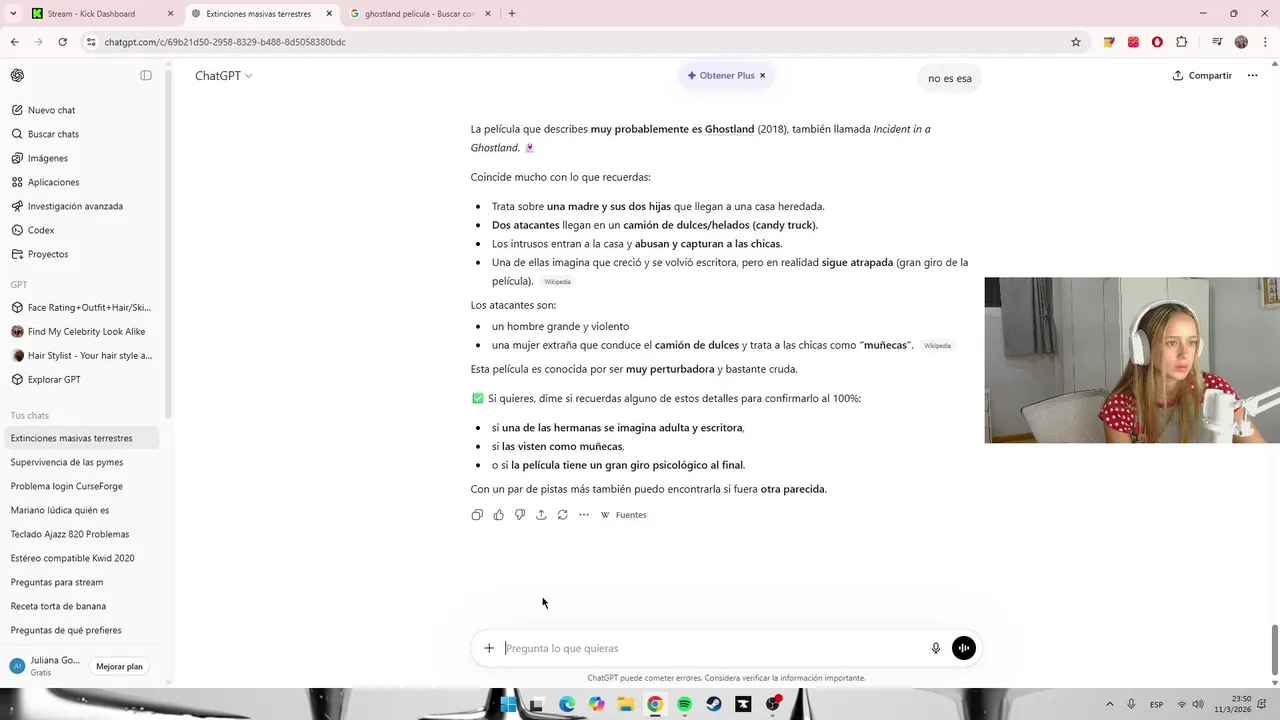The width and height of the screenshot is (1280, 720).
Task: Start a new chat with Nuevo chat
Action: coord(82,110)
